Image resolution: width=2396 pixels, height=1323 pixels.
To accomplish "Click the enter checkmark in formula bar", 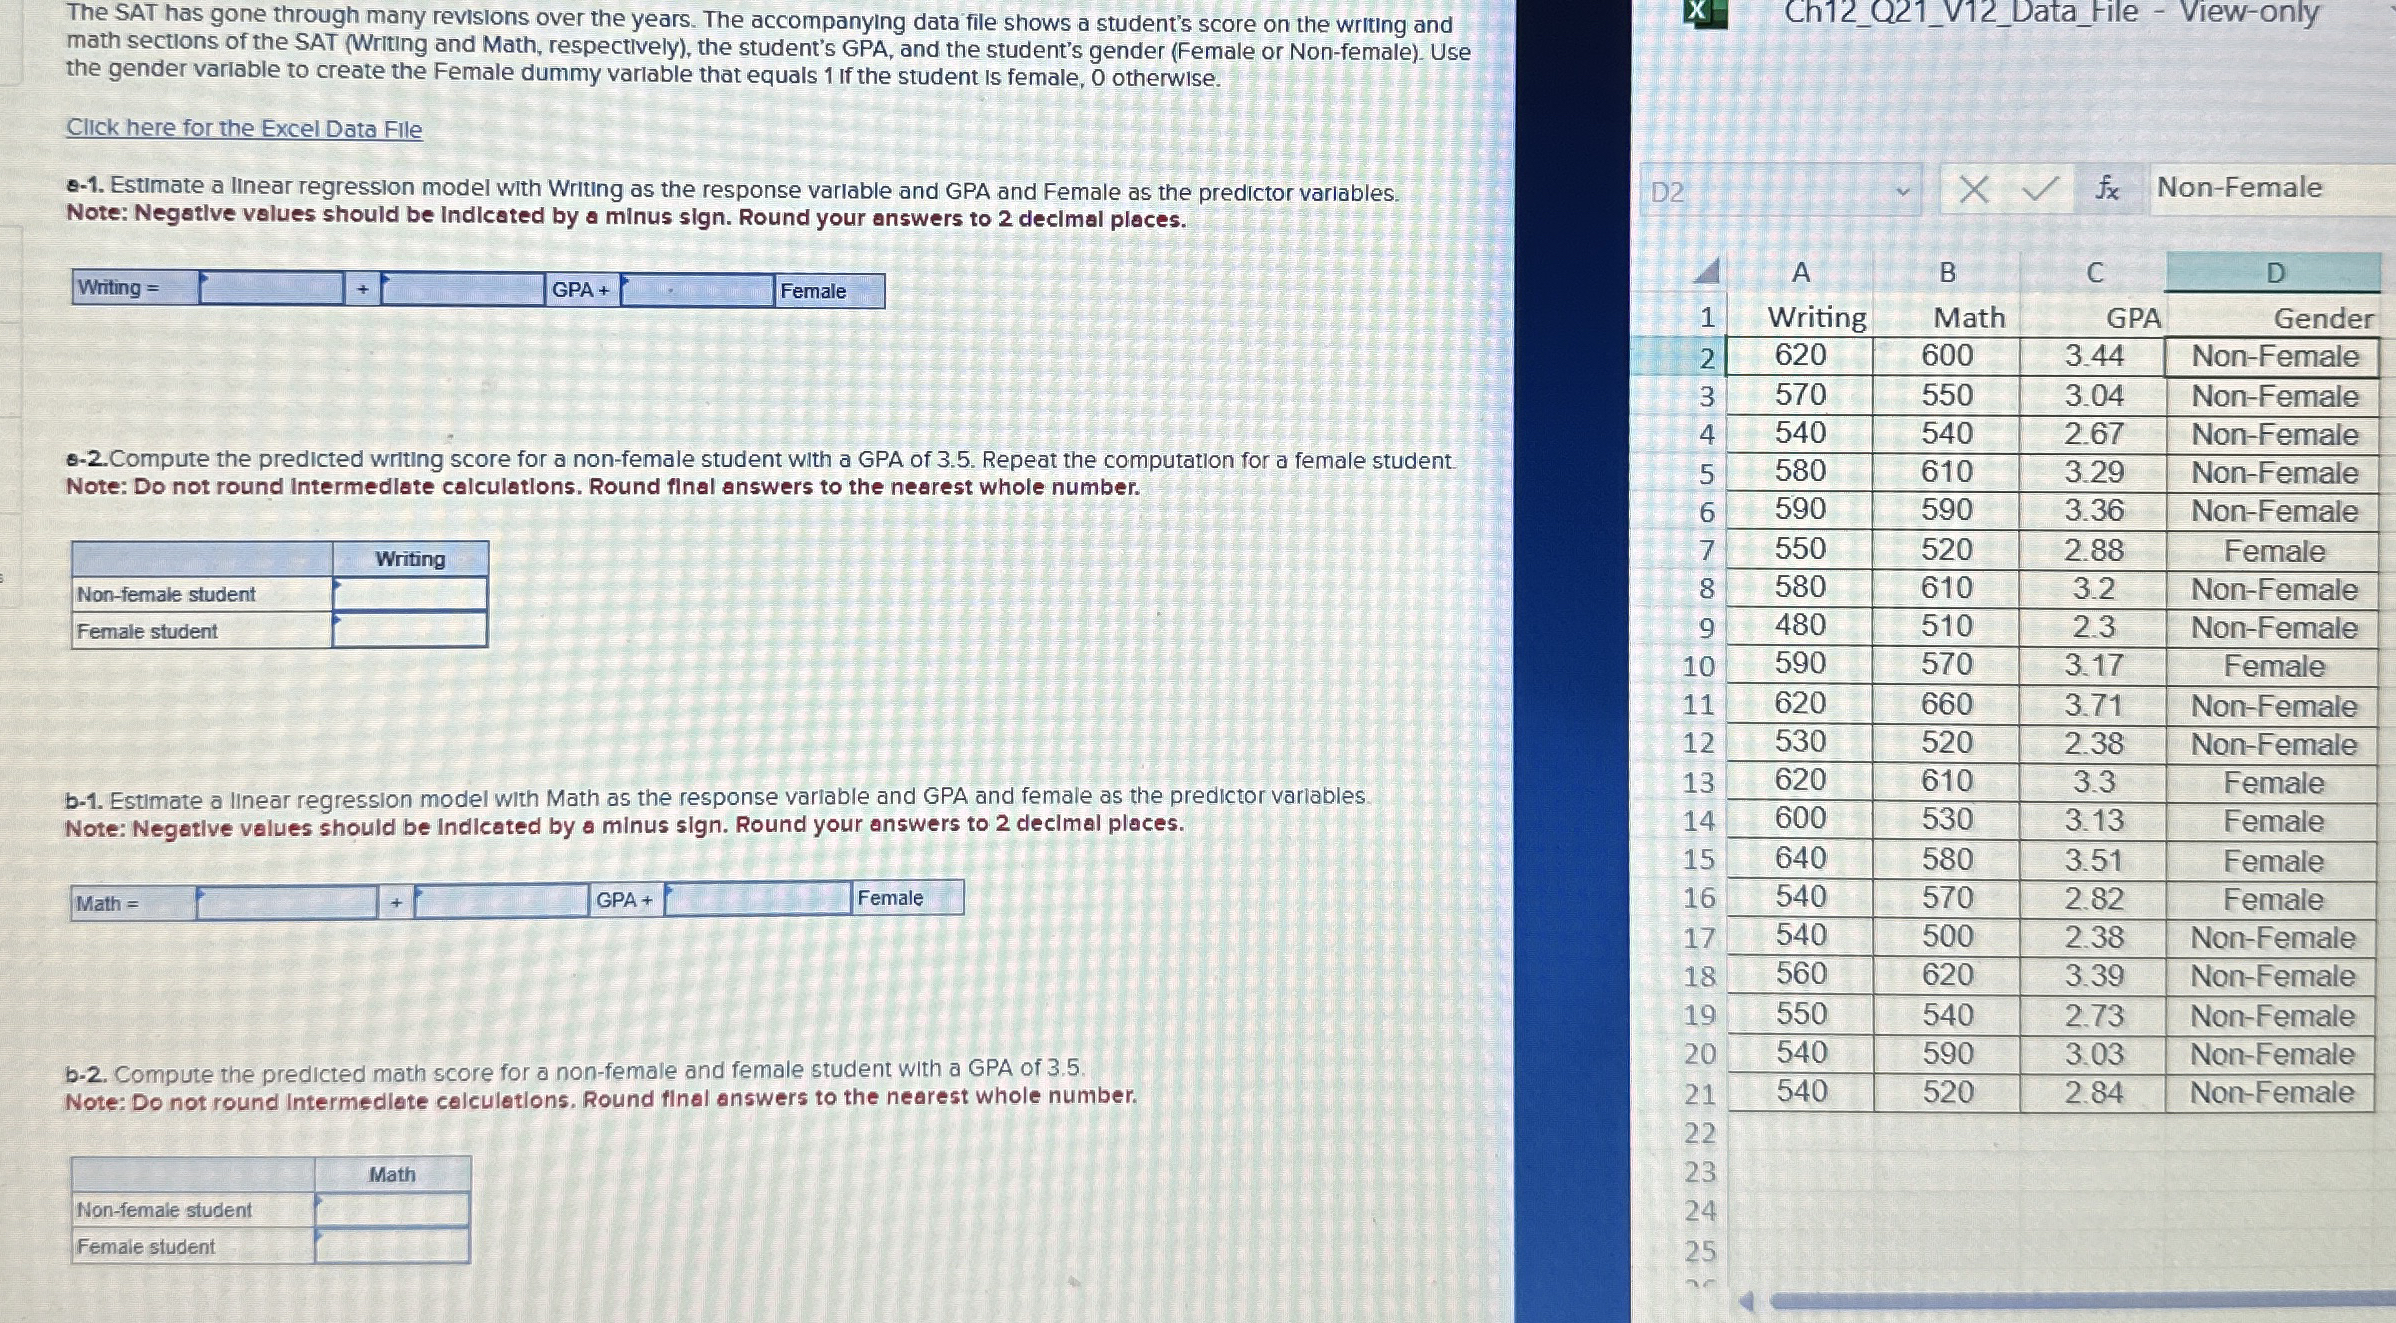I will click(x=2039, y=189).
